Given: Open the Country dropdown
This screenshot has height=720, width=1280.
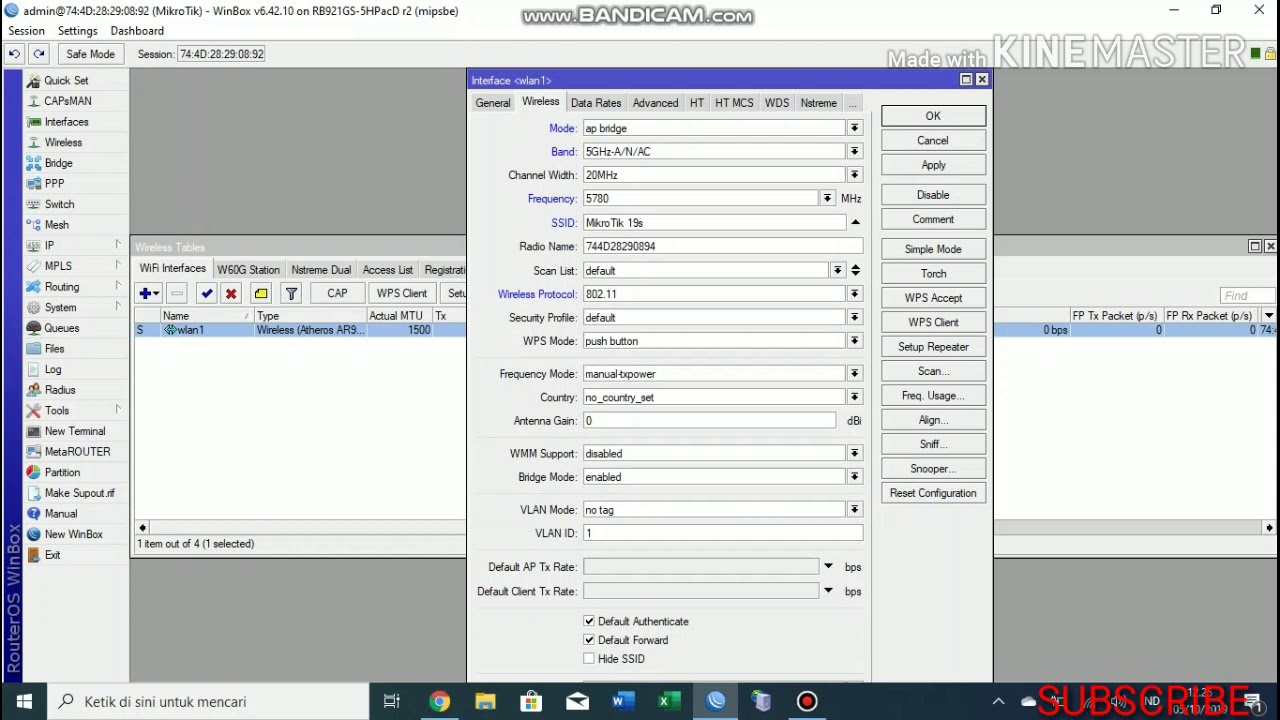Looking at the screenshot, I should coord(854,397).
